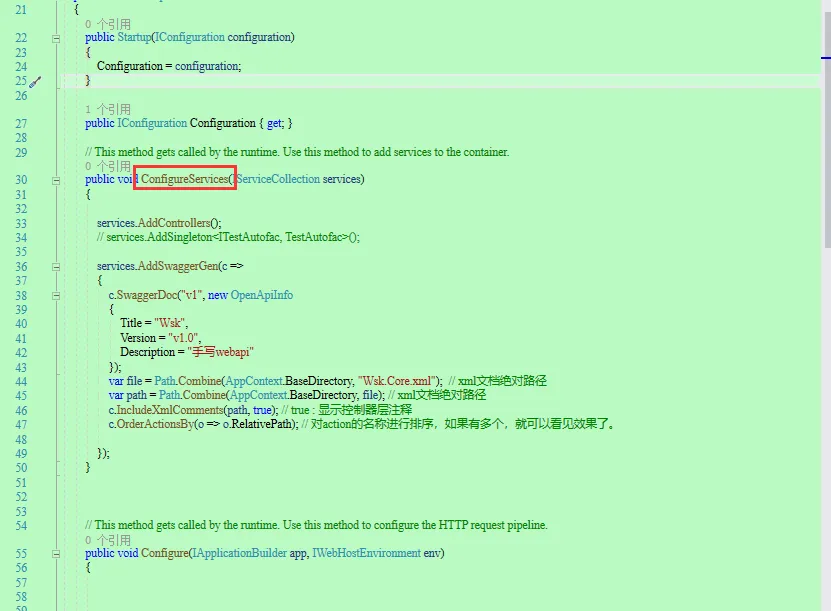Collapse the ConfigureServices method at line 30
This screenshot has height=611, width=831.
[x=56, y=181]
